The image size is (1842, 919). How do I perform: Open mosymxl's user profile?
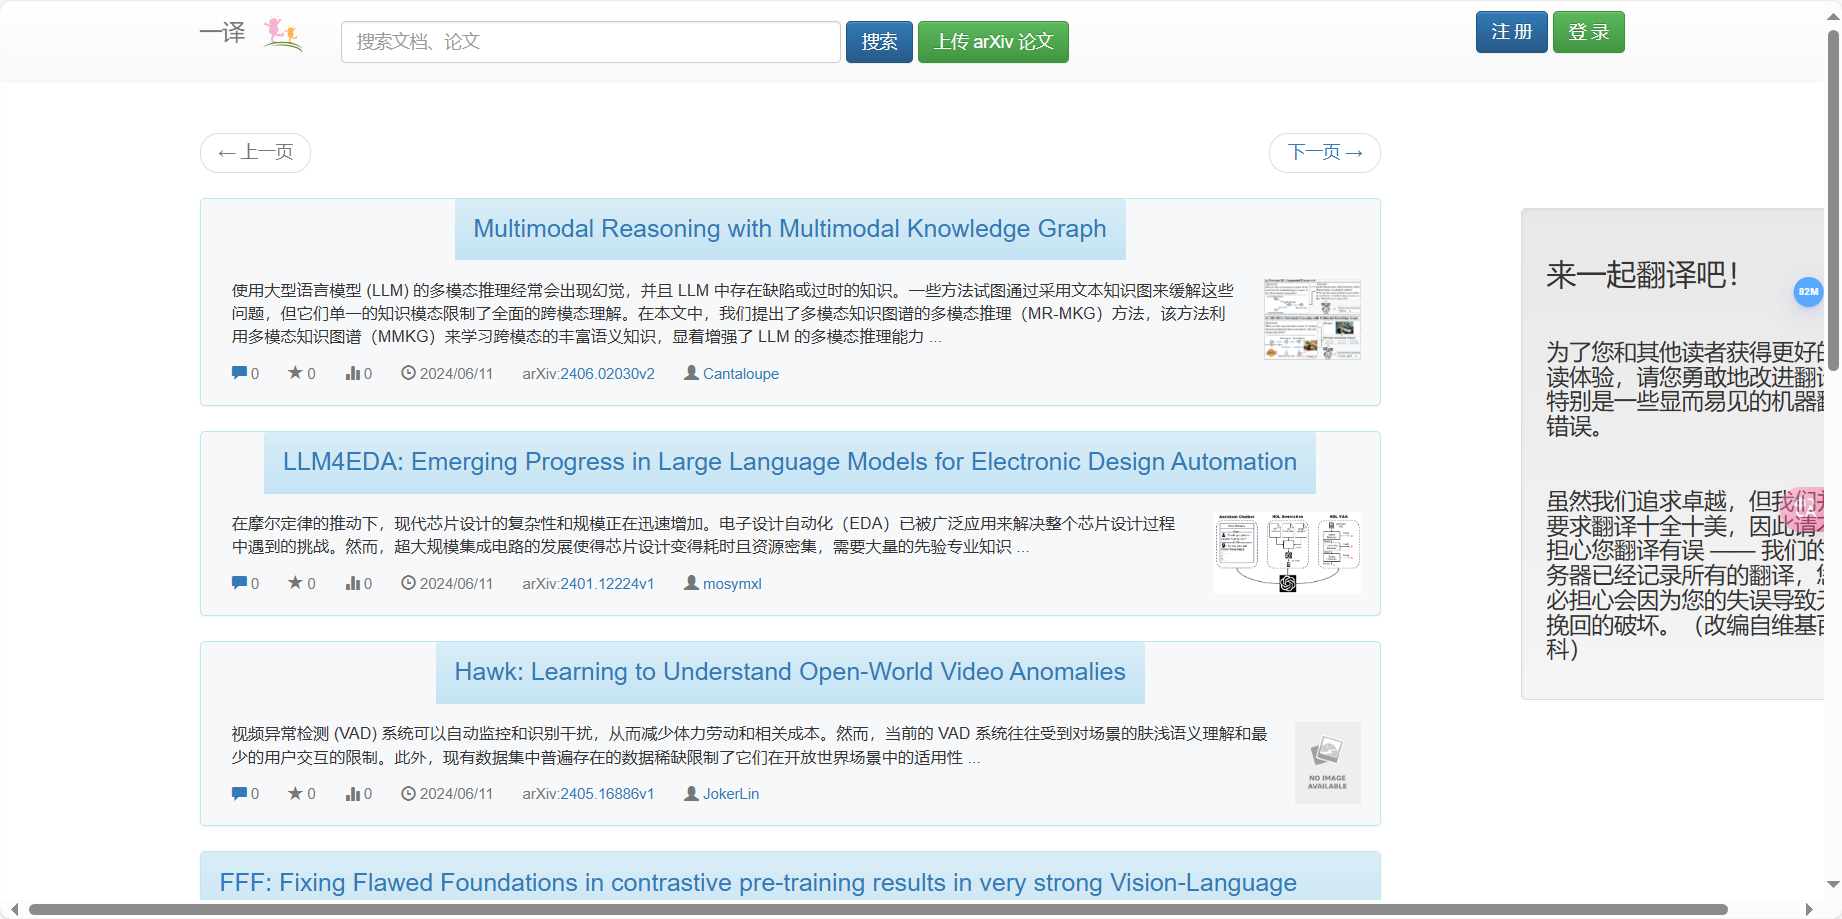(732, 583)
